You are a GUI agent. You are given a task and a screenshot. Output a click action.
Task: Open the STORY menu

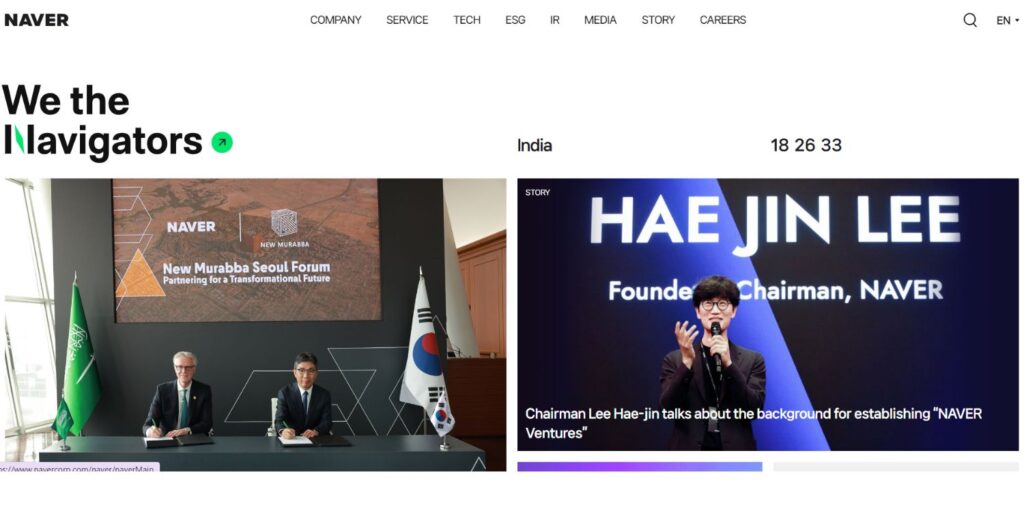[x=658, y=20]
